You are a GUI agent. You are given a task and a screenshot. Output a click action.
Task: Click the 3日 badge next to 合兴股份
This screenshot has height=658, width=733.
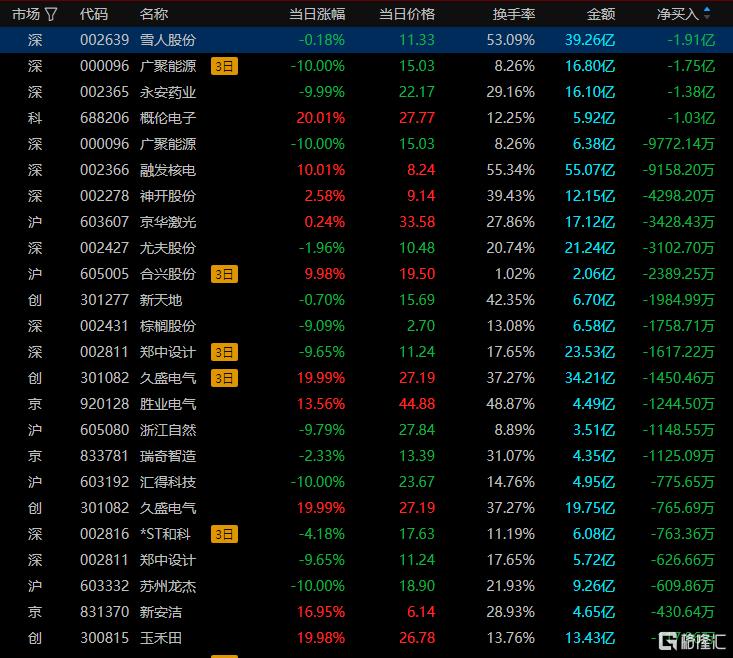[x=224, y=274]
